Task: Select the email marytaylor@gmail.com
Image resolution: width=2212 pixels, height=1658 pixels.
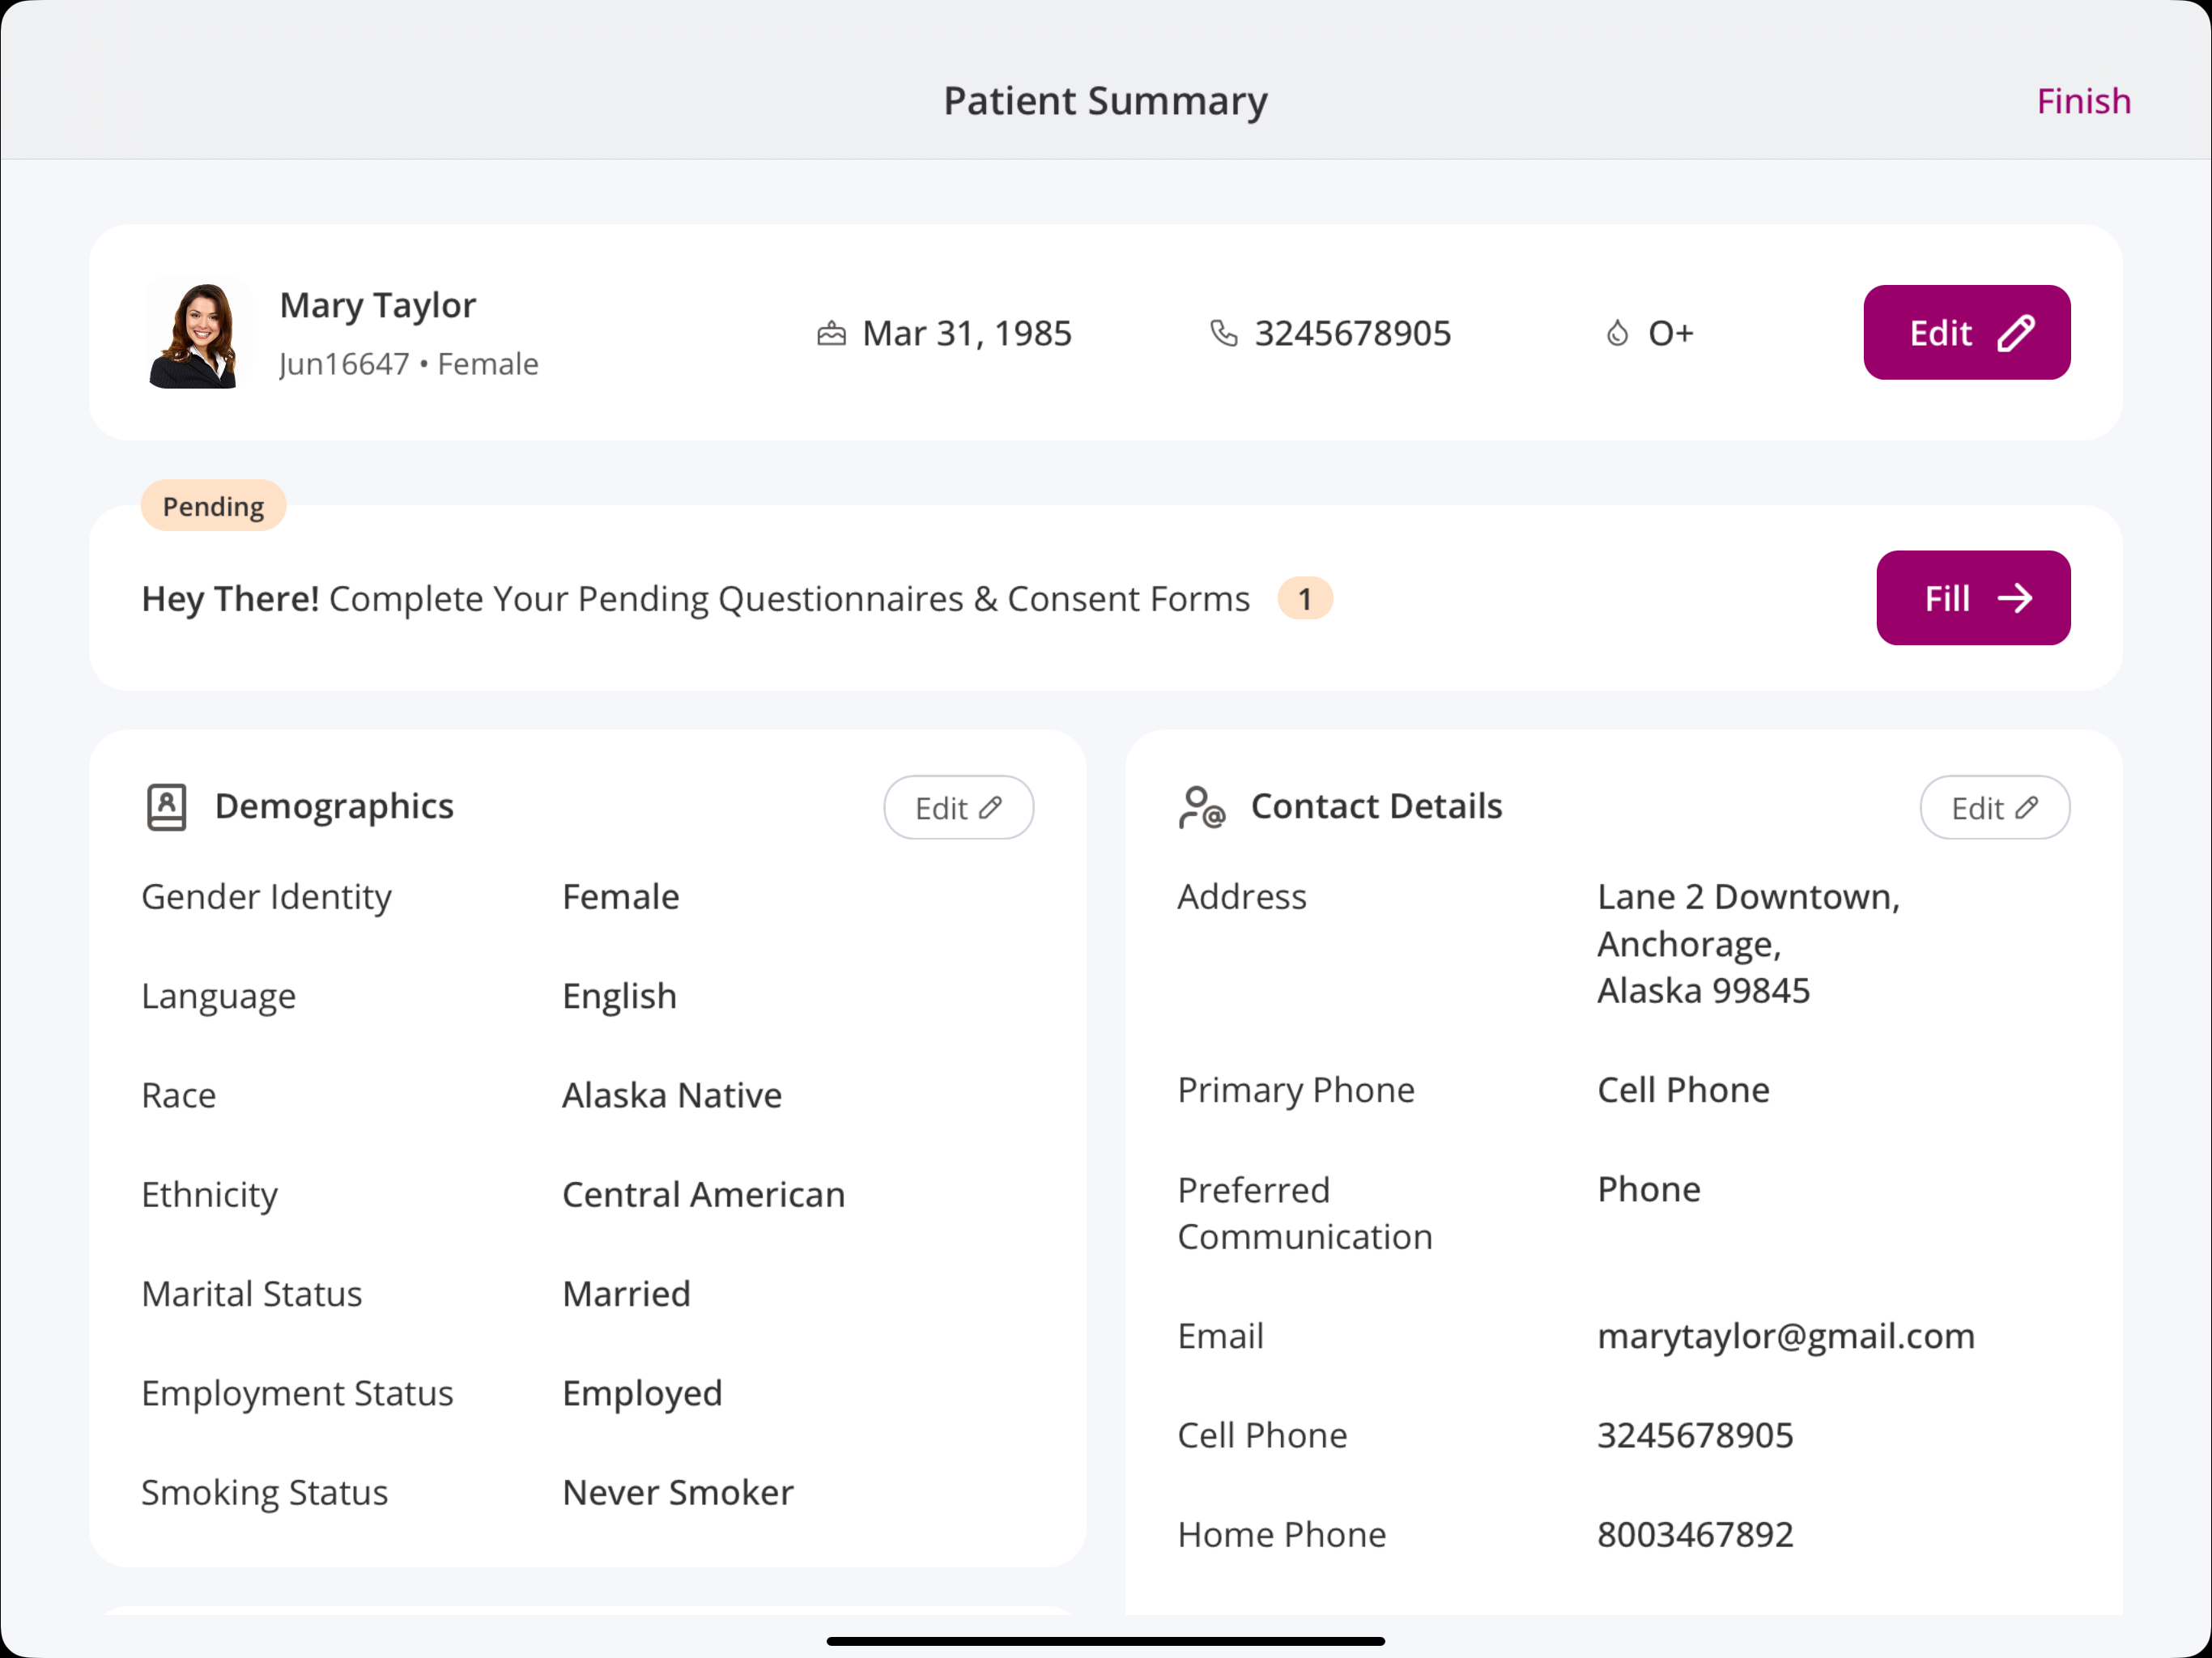Action: coord(1786,1335)
